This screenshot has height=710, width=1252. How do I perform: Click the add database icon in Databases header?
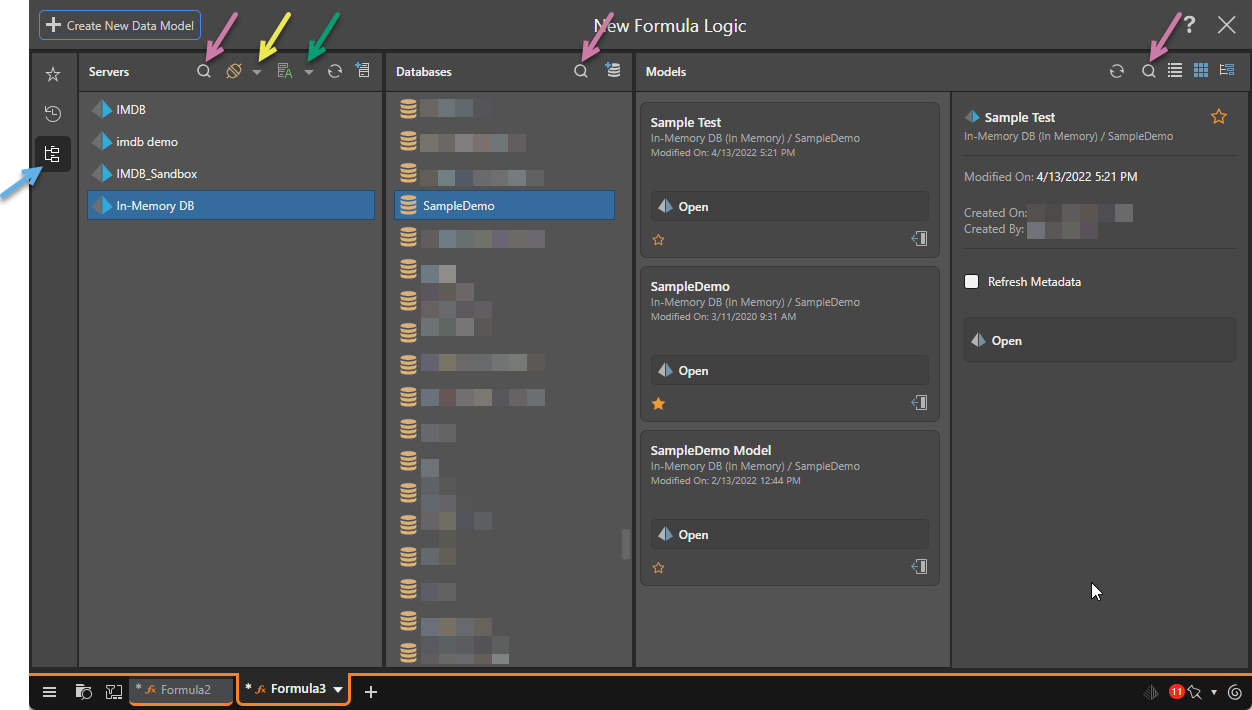click(613, 71)
